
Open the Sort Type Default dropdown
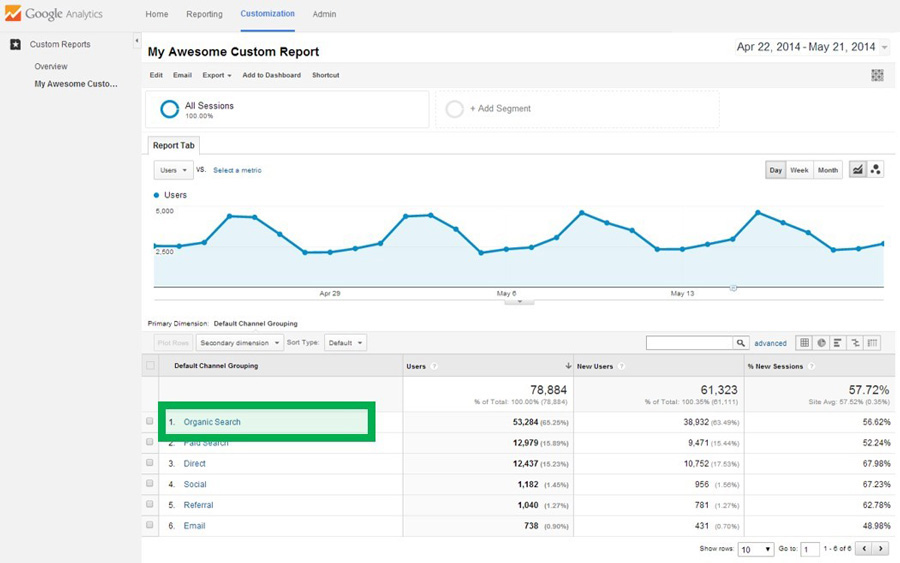346,343
